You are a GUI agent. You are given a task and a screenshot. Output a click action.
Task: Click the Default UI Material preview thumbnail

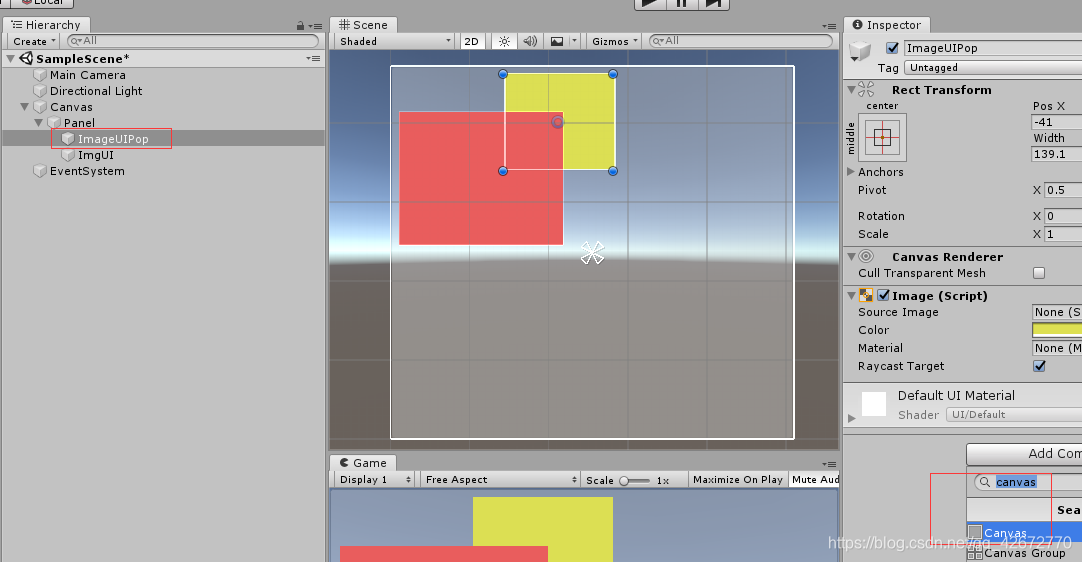[874, 404]
